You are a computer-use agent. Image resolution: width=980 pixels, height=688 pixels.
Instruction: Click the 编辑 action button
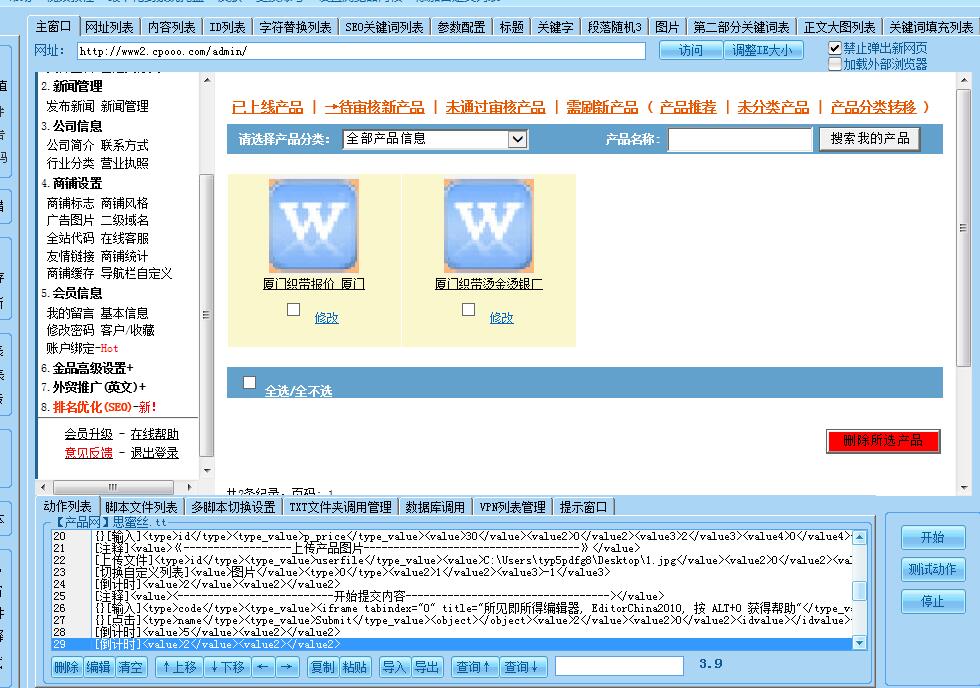[98, 667]
